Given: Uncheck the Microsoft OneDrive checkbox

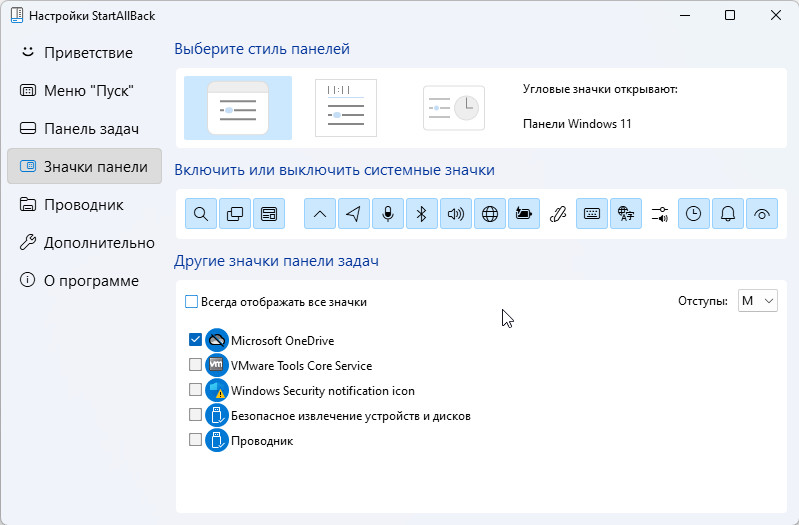Looking at the screenshot, I should pyautogui.click(x=195, y=340).
